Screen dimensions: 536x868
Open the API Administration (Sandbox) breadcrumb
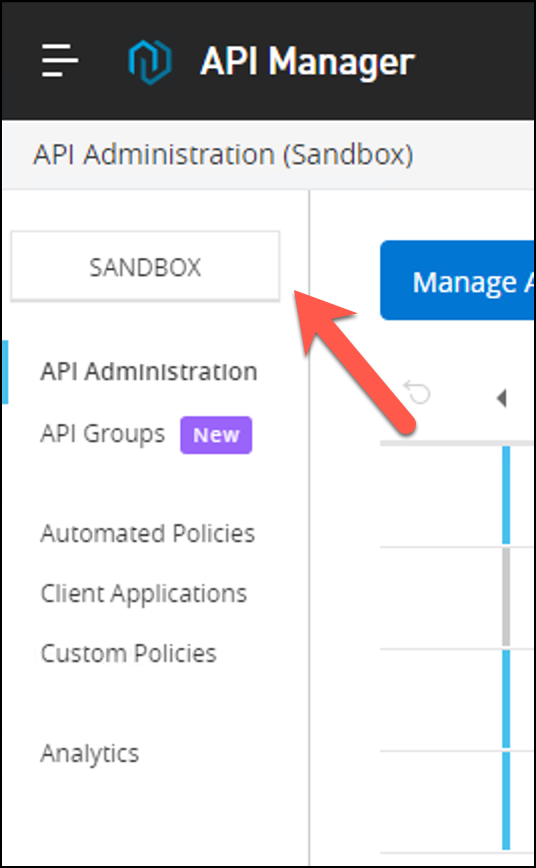(223, 155)
